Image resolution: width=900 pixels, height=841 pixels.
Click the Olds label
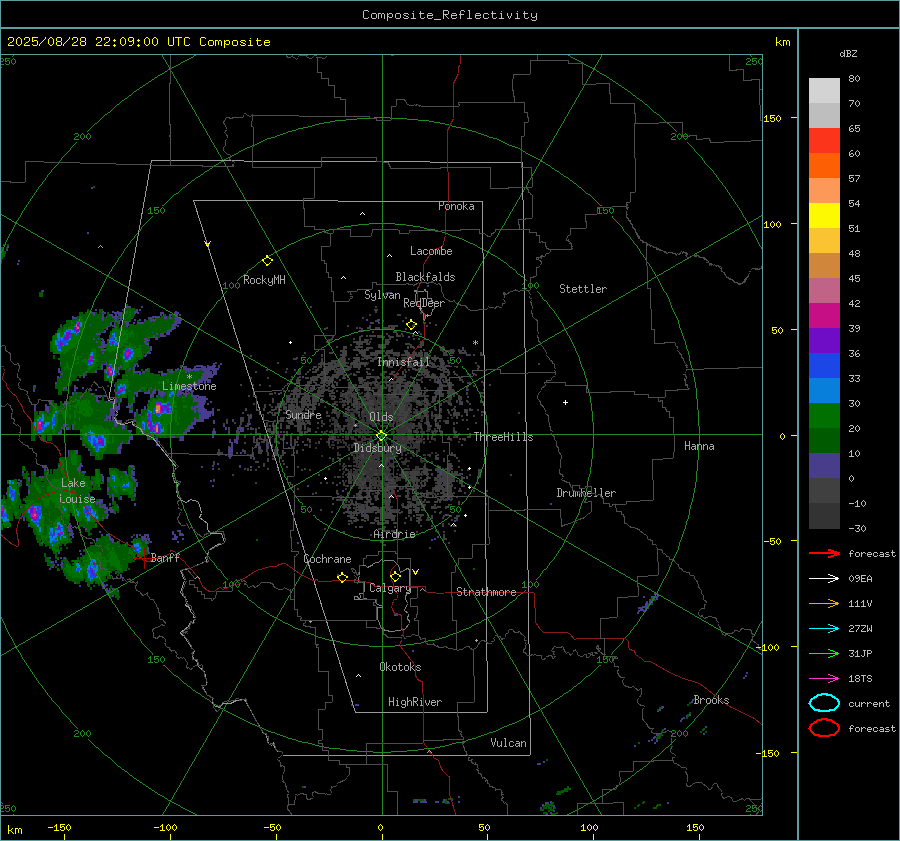click(x=381, y=417)
